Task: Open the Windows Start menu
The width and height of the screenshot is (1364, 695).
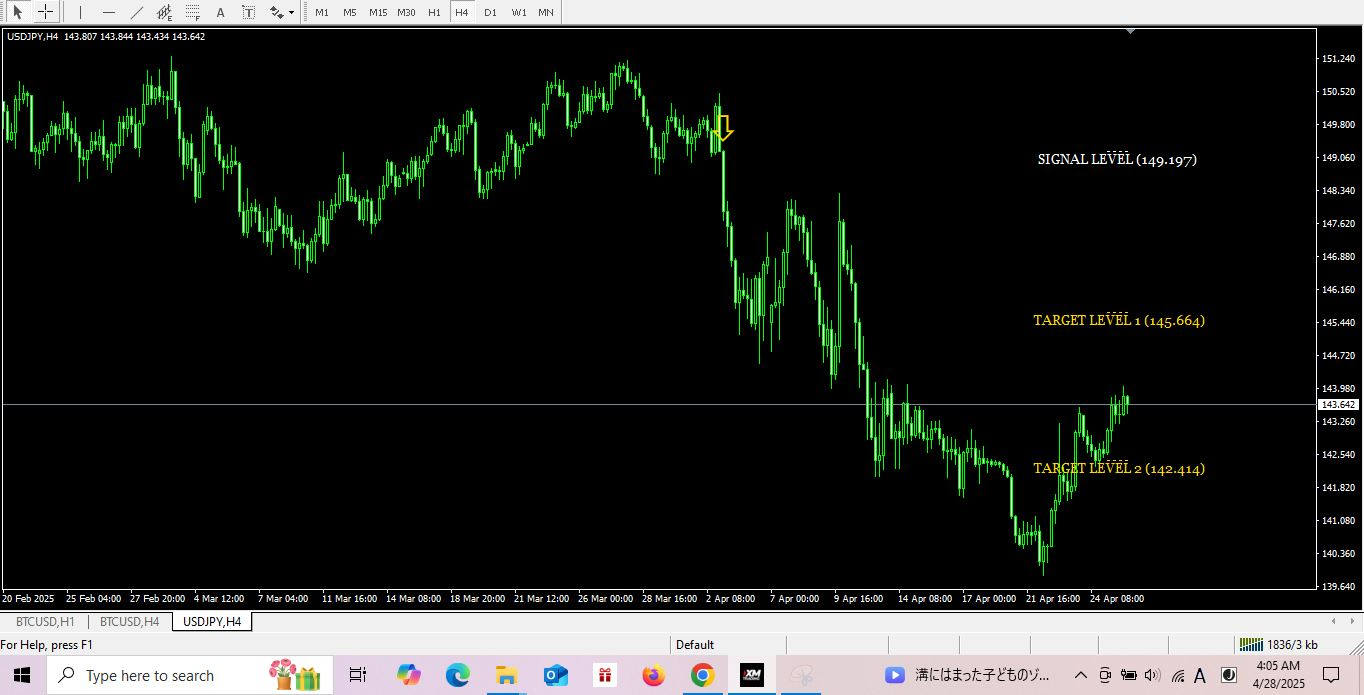Action: pyautogui.click(x=22, y=675)
